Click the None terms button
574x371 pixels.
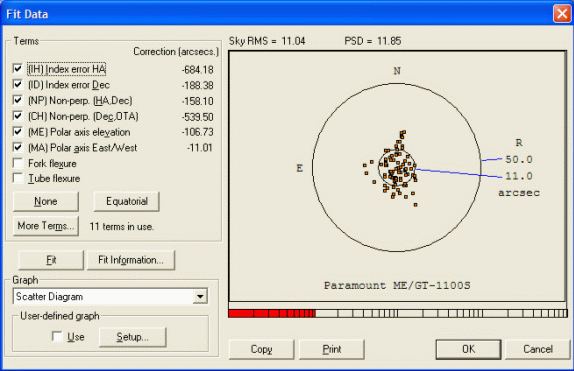click(x=46, y=201)
